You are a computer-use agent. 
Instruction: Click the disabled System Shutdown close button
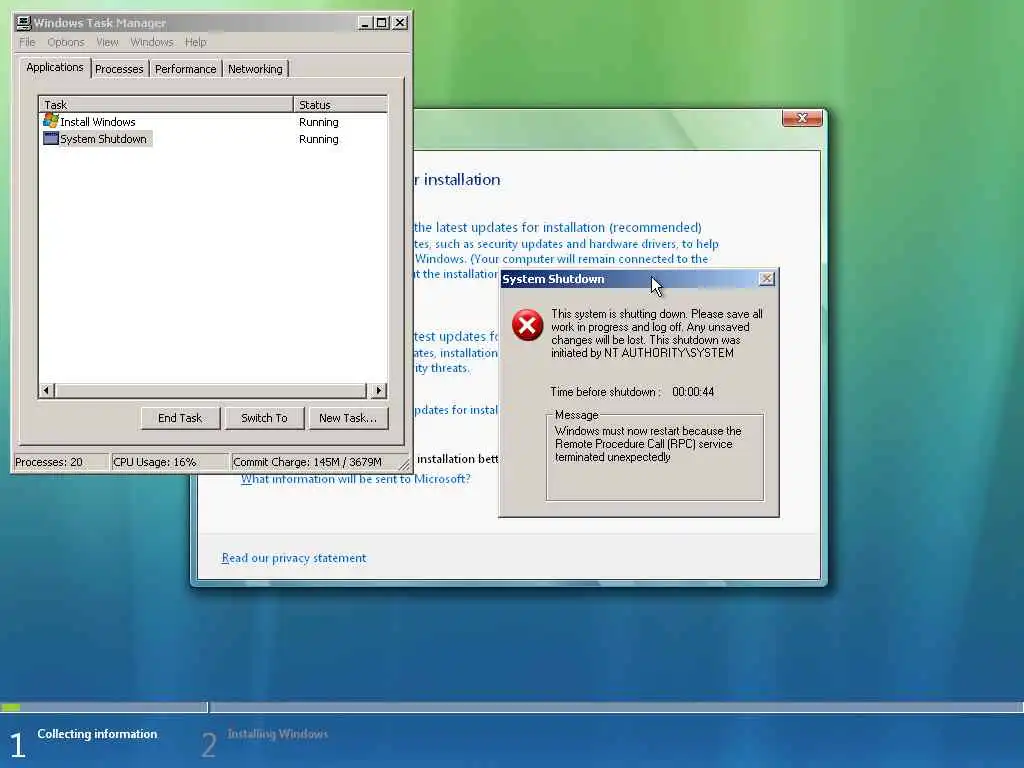click(767, 279)
